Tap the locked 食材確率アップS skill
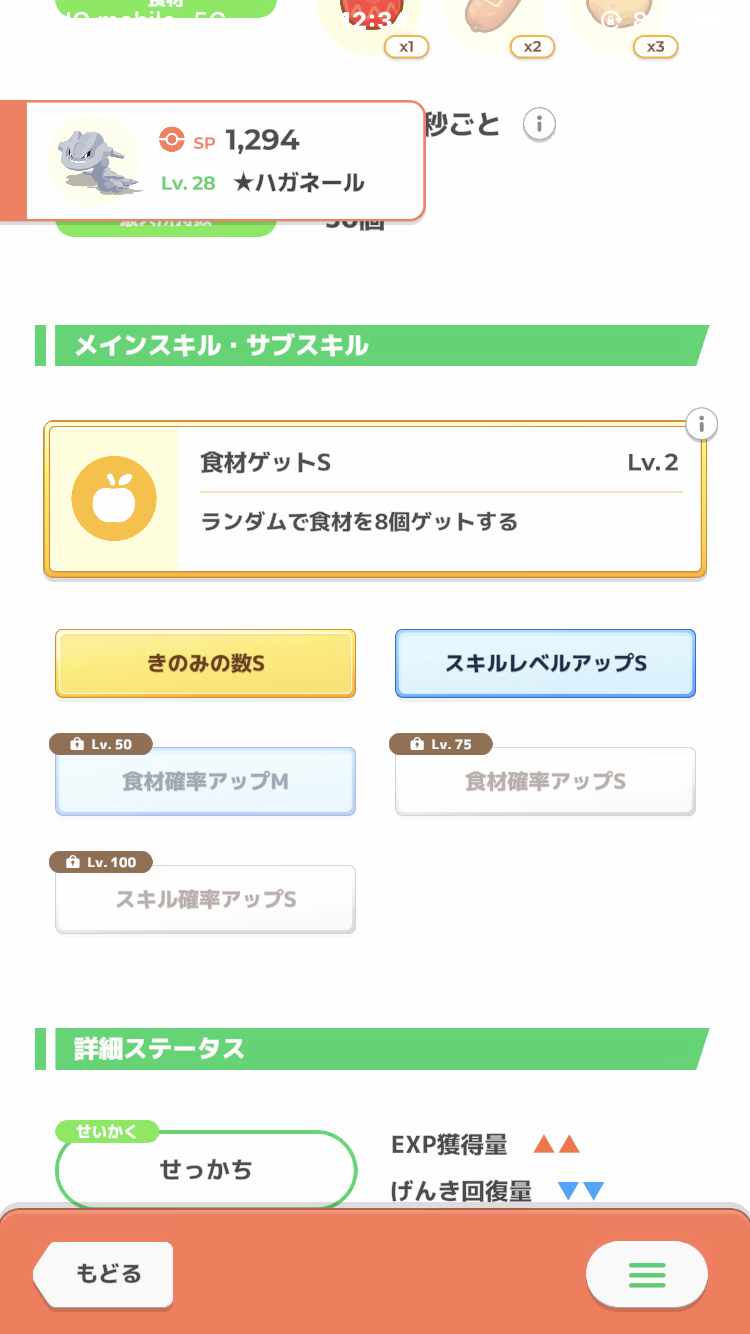750x1334 pixels. tap(545, 781)
